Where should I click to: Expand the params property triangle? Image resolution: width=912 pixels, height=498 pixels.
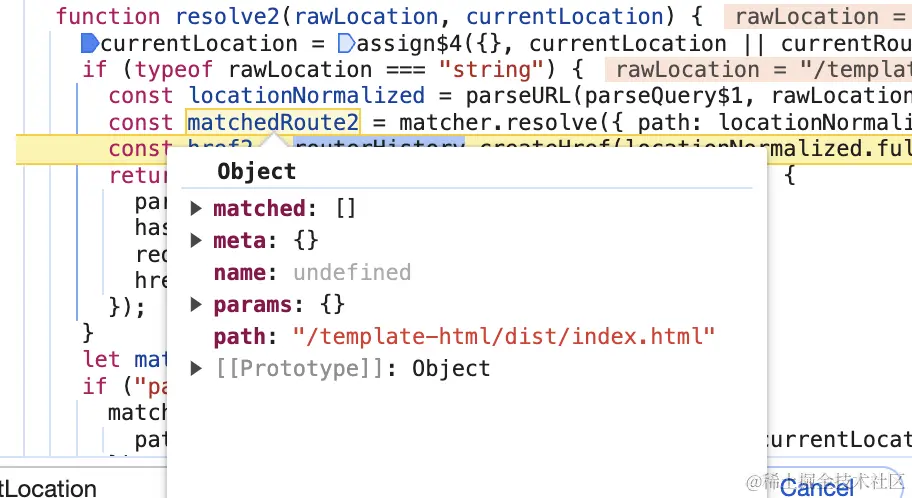[x=196, y=305]
